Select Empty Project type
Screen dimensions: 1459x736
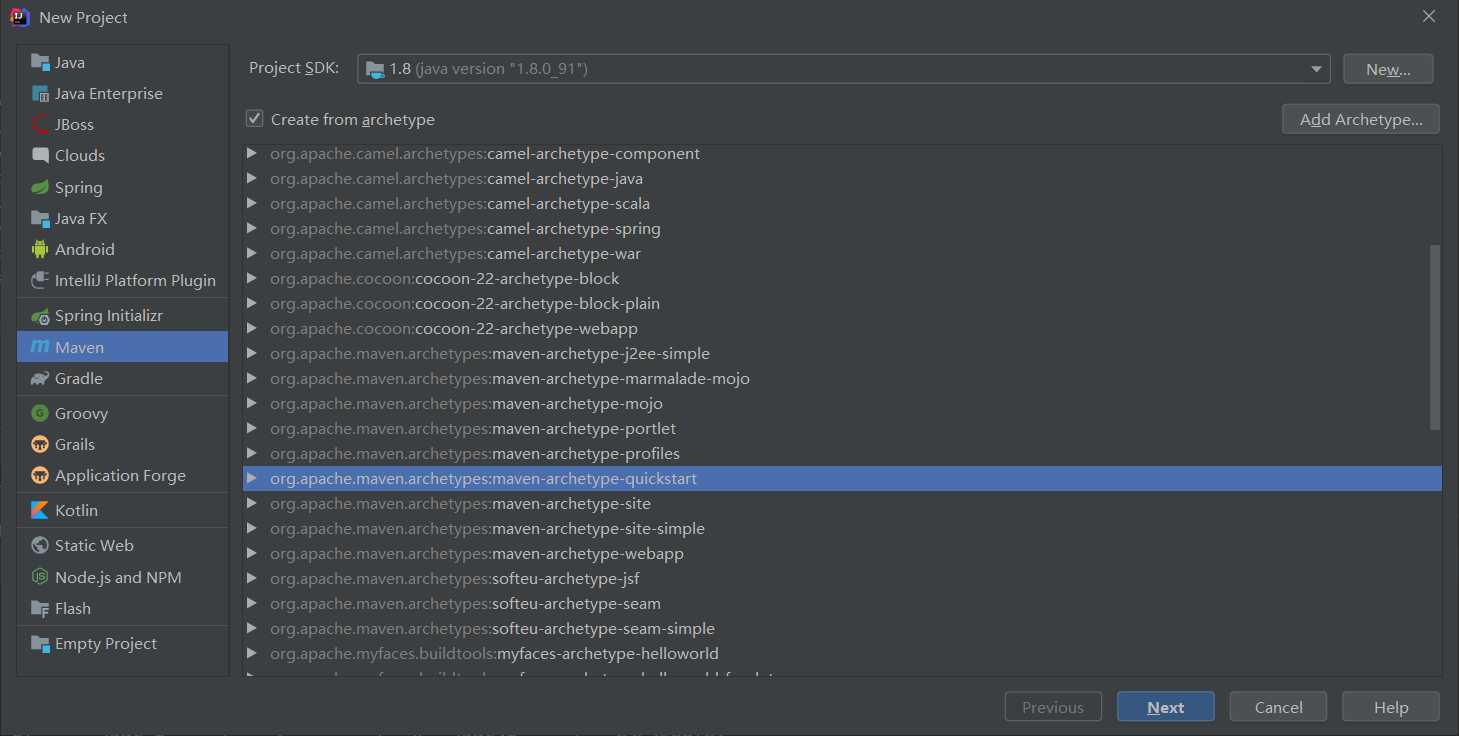[x=123, y=643]
